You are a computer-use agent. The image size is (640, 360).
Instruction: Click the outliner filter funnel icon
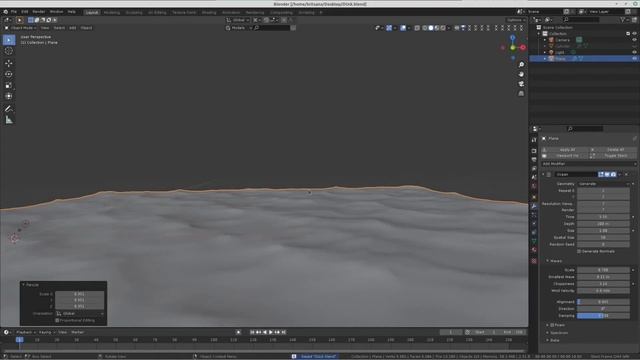pos(623,20)
